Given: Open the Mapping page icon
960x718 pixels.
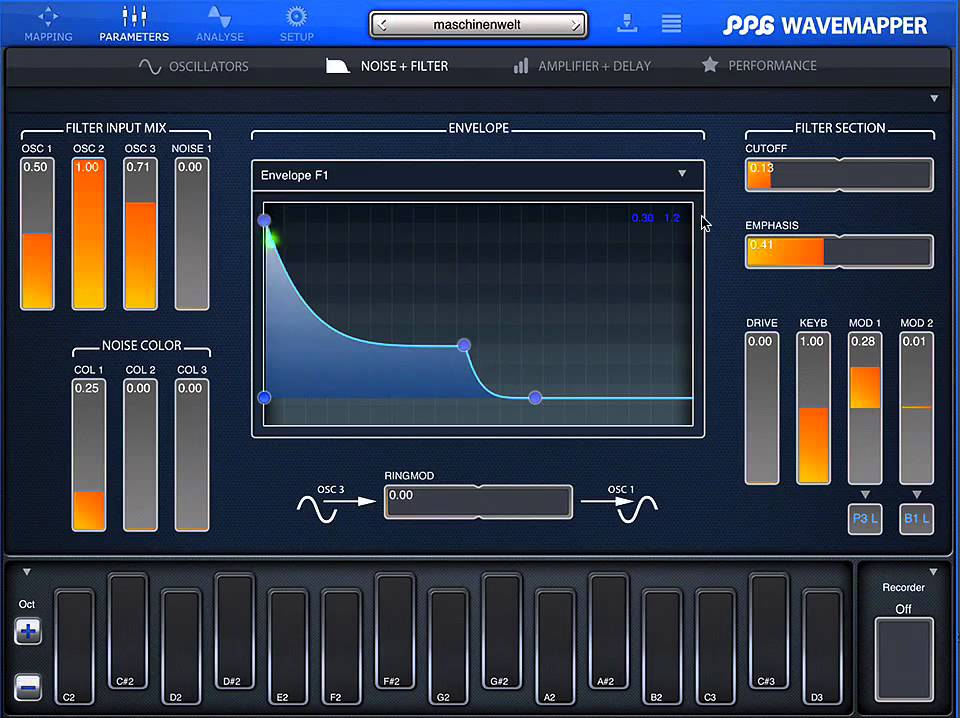Looking at the screenshot, I should pos(48,17).
